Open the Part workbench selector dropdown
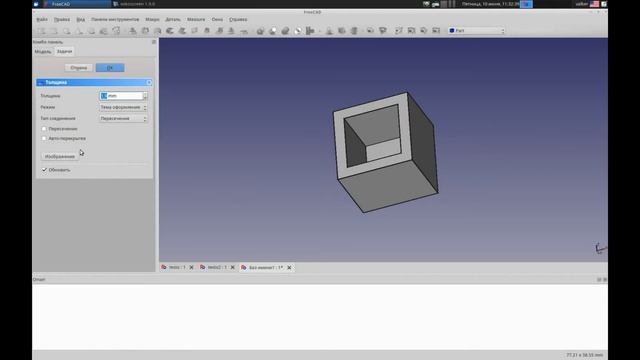 (476, 31)
